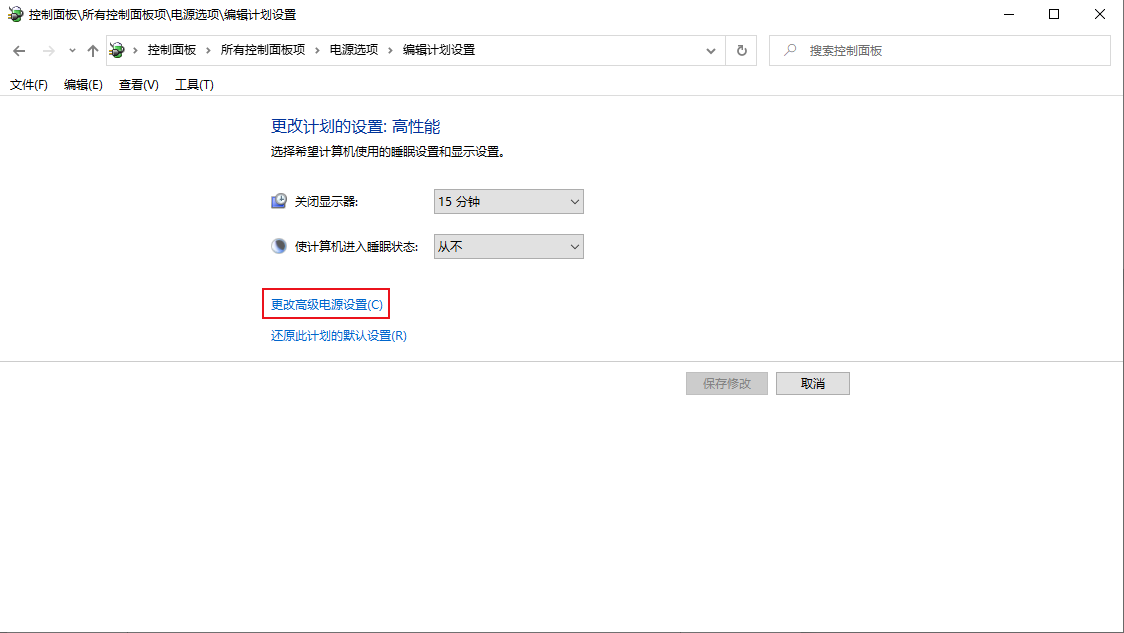This screenshot has width=1124, height=633.
Task: Open 更改高级电源设置(C) link
Action: point(327,305)
